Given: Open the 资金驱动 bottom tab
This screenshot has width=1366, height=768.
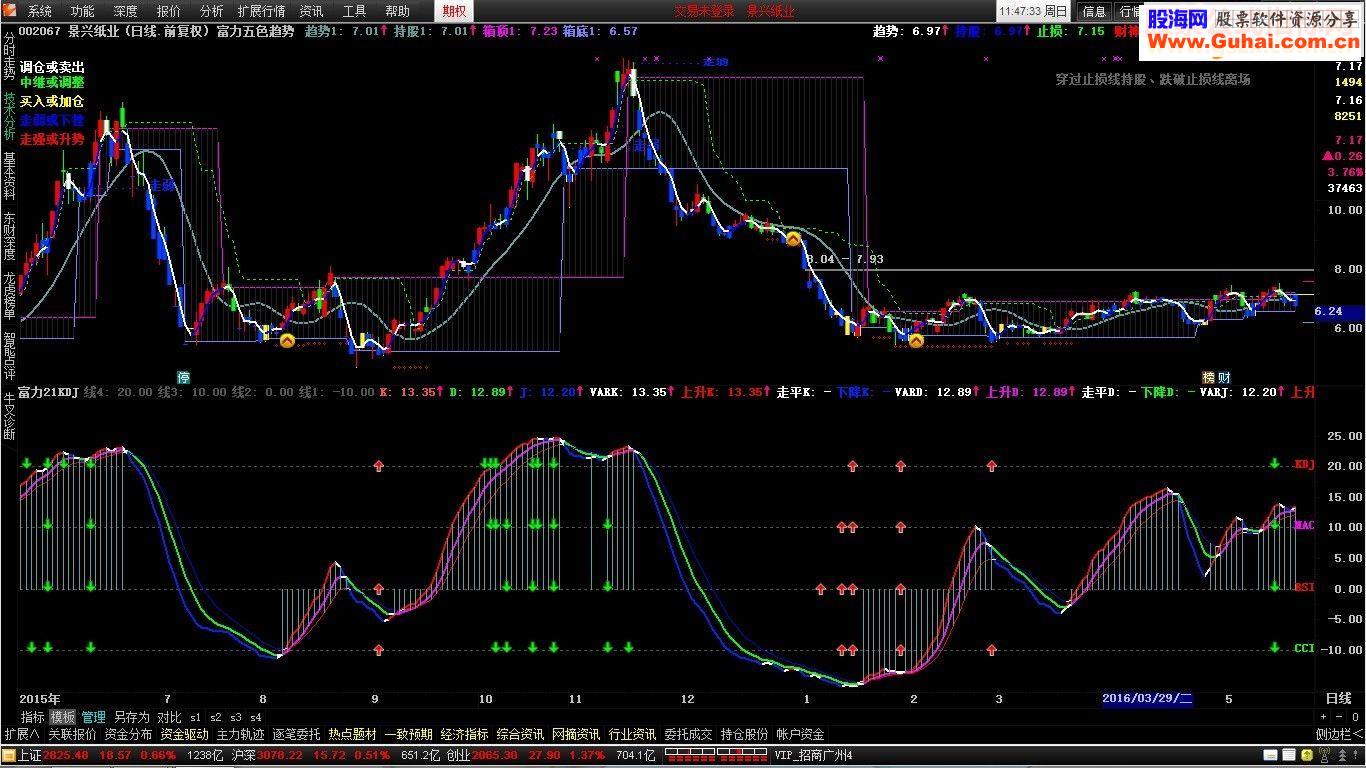Looking at the screenshot, I should (x=184, y=735).
